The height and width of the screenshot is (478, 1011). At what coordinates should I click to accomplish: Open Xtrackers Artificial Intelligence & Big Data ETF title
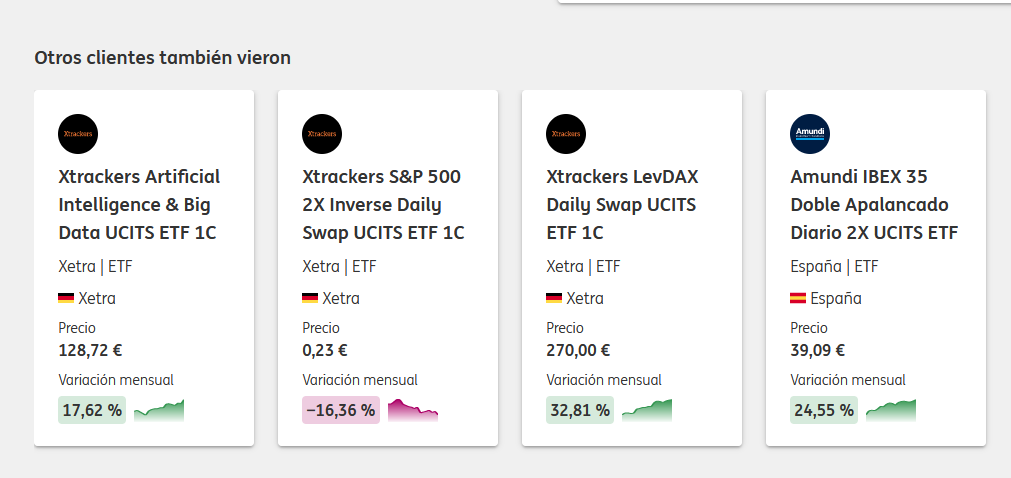pyautogui.click(x=139, y=204)
